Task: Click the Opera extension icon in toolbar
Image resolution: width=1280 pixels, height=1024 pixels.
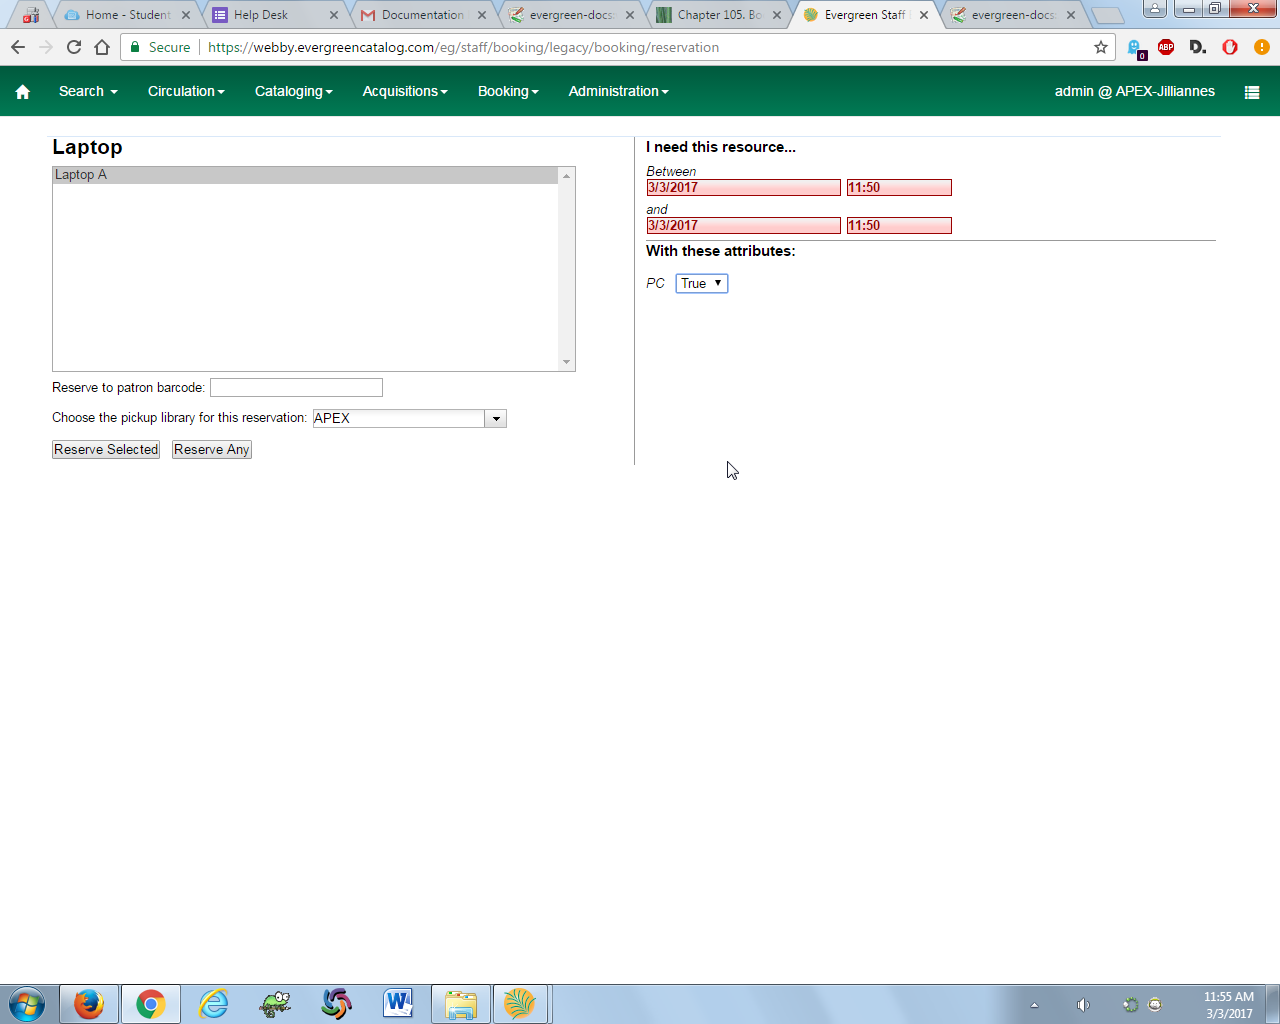Action: click(x=1230, y=47)
